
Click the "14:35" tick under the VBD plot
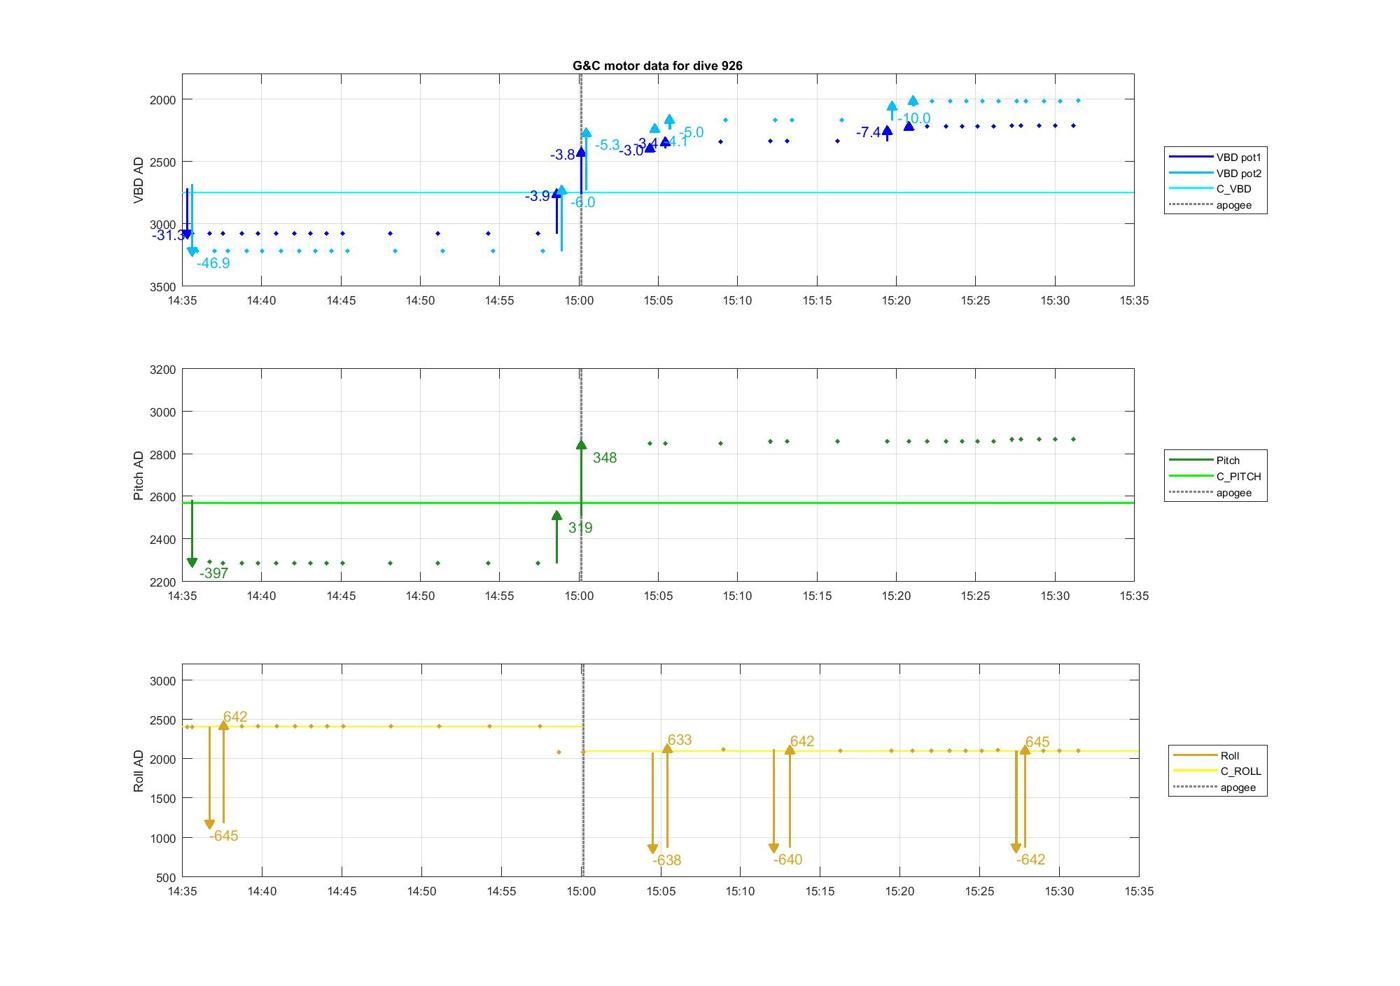182,300
